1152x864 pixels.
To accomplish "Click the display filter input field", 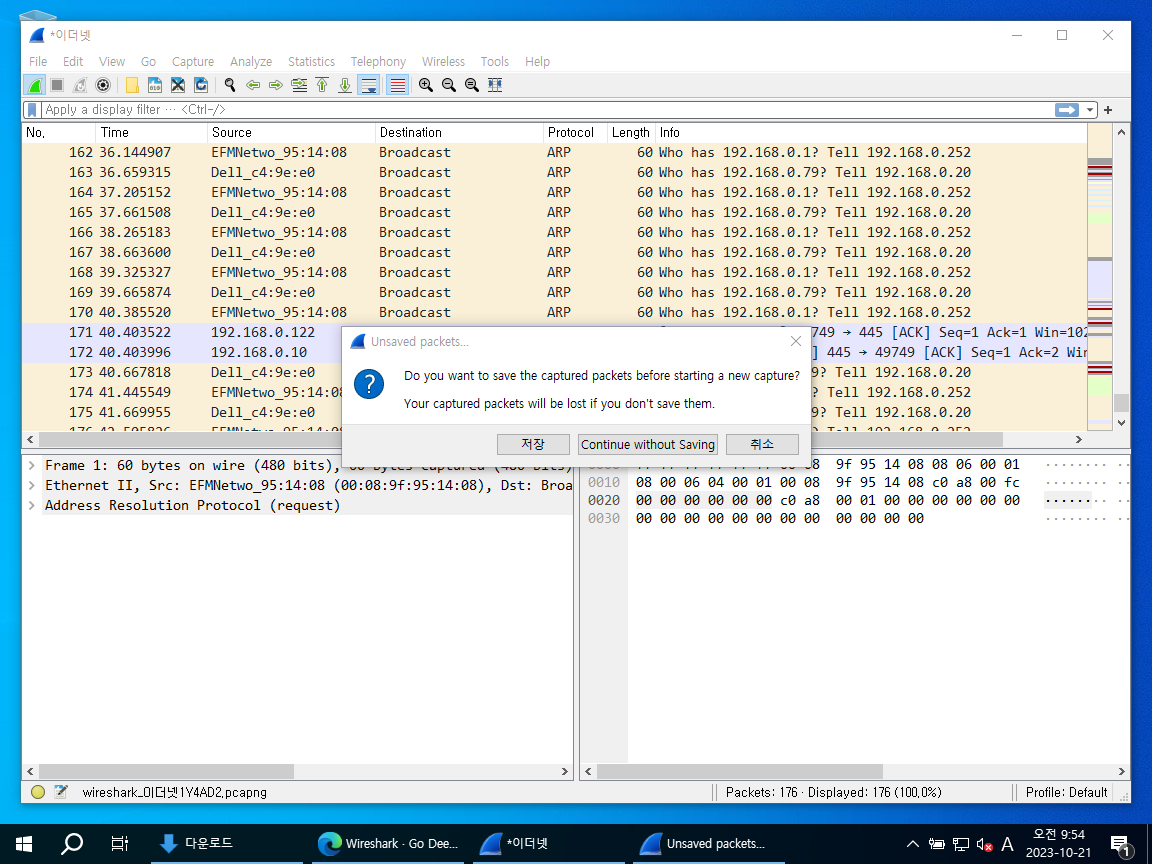I will [547, 109].
